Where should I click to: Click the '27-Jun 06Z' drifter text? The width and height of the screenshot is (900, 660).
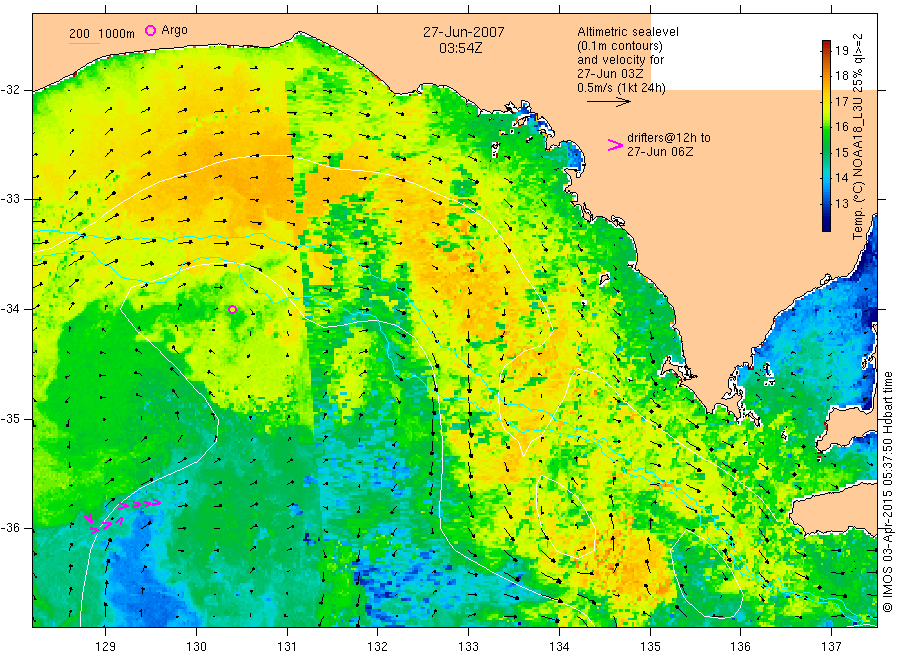tap(660, 152)
